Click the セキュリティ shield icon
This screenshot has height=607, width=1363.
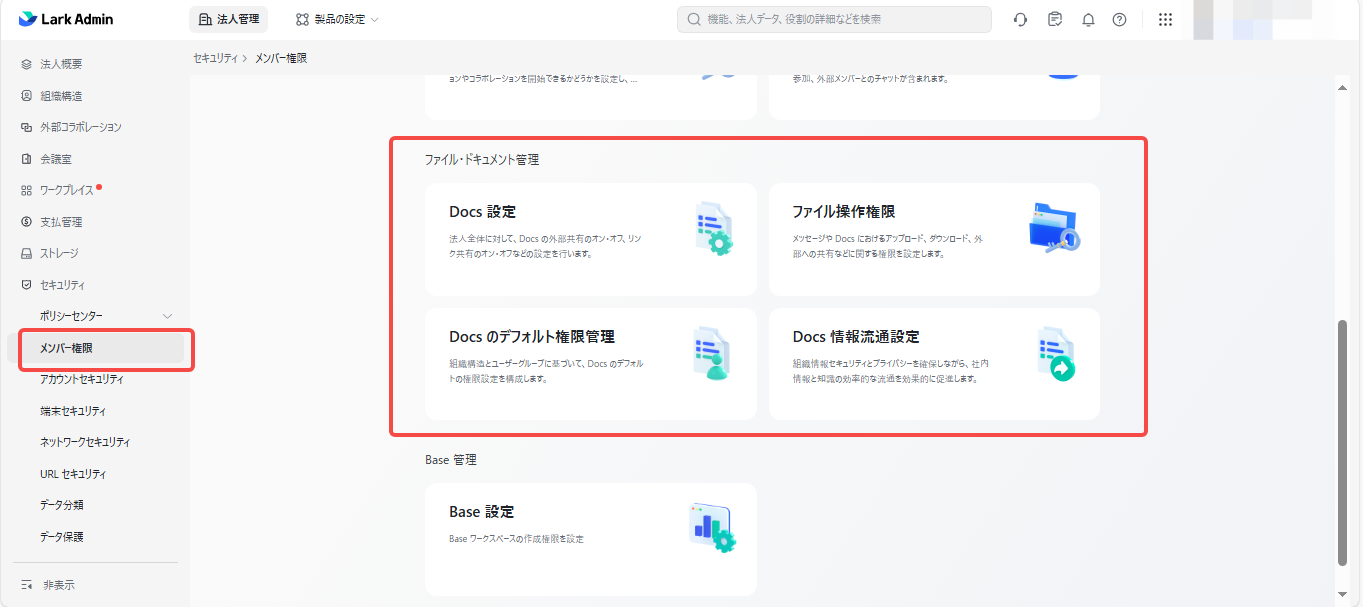tap(27, 285)
